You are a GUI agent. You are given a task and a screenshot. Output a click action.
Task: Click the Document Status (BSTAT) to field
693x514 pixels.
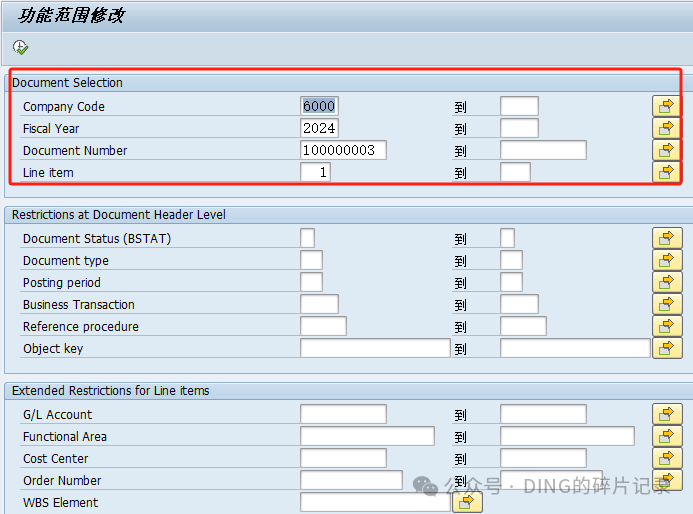pyautogui.click(x=507, y=238)
